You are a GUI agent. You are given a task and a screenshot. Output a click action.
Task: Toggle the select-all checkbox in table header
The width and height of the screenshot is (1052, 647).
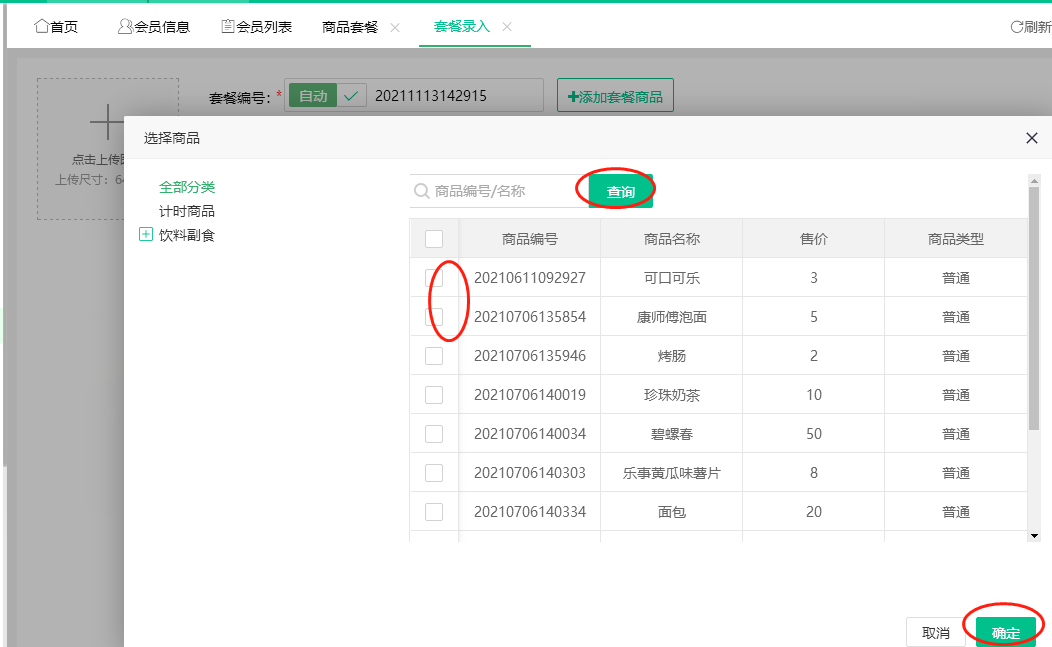(x=433, y=238)
